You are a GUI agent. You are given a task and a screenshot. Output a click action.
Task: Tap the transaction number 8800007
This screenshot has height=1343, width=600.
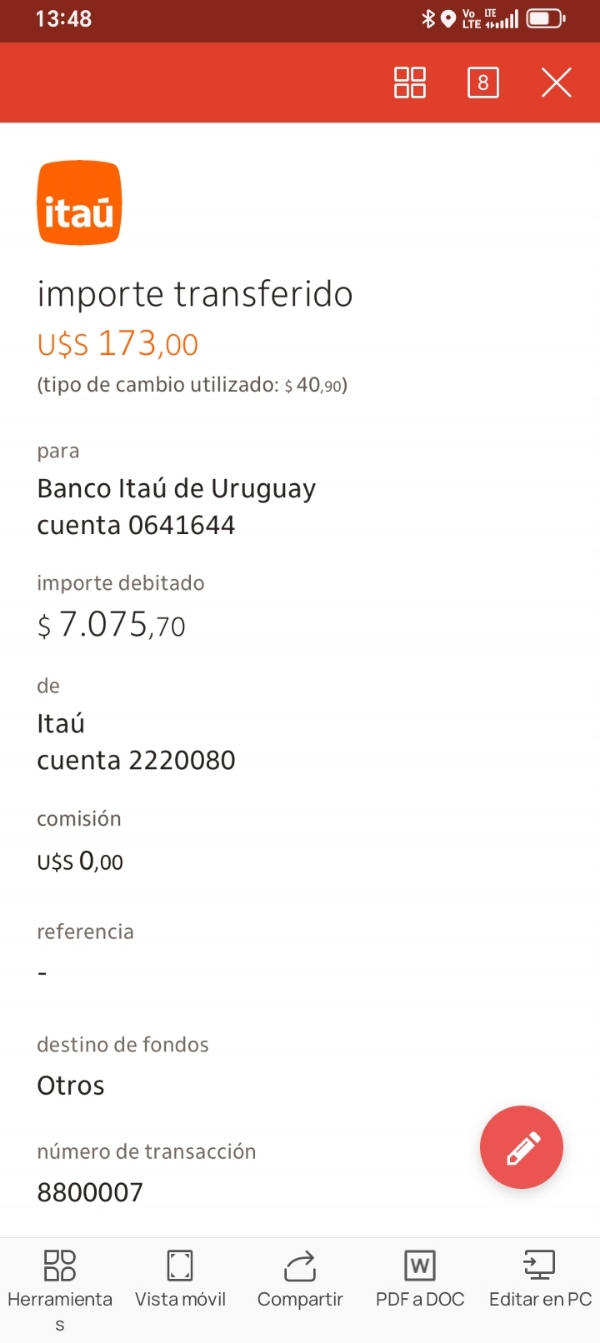tap(90, 1192)
